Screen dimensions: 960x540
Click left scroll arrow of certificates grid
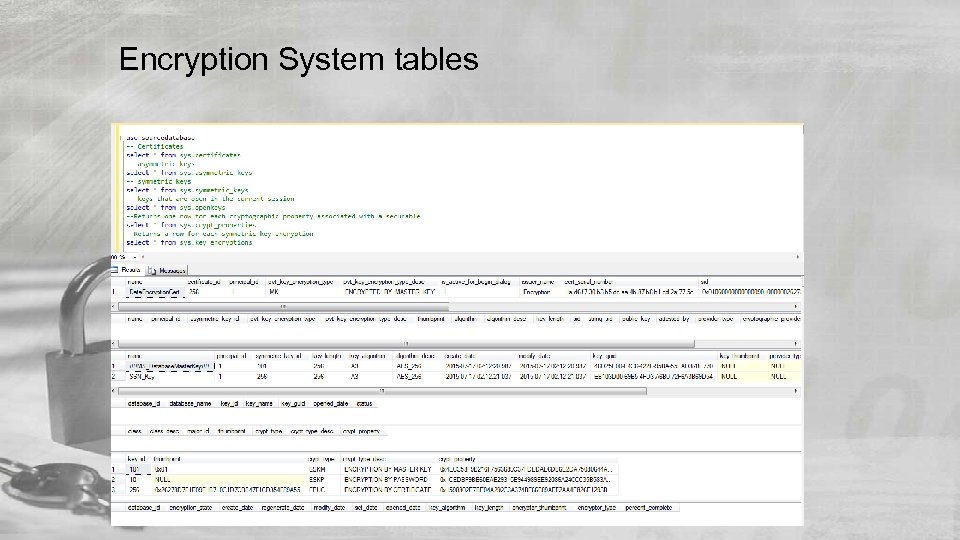click(x=114, y=307)
